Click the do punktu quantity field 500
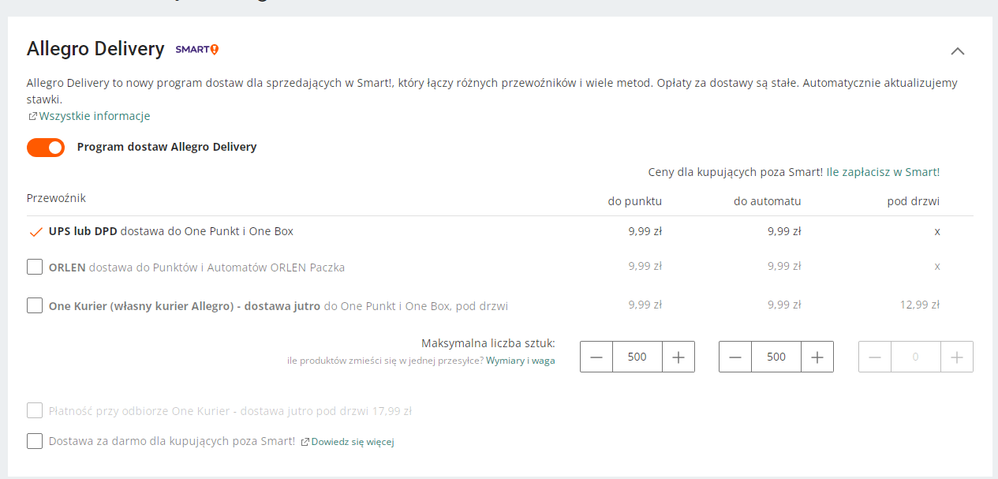The height and width of the screenshot is (479, 998). click(637, 357)
